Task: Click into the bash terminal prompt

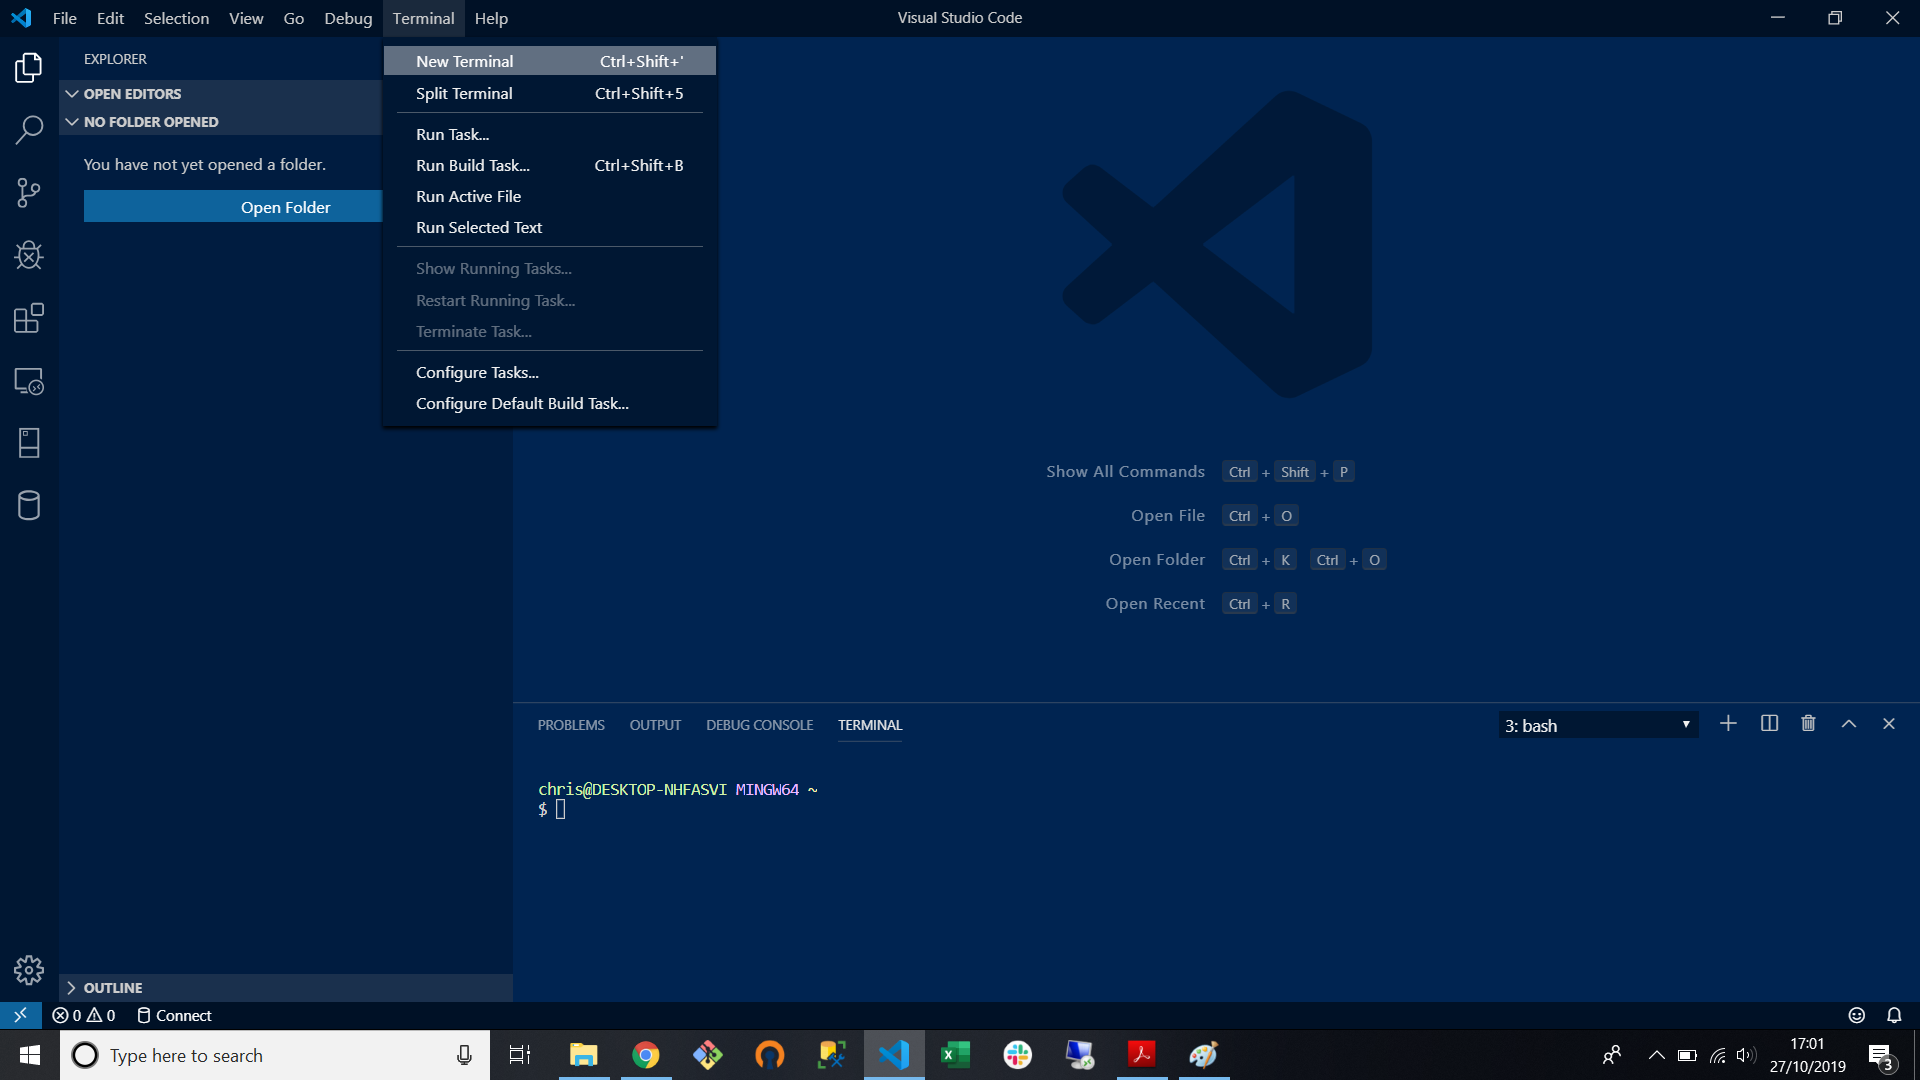Action: 560,809
